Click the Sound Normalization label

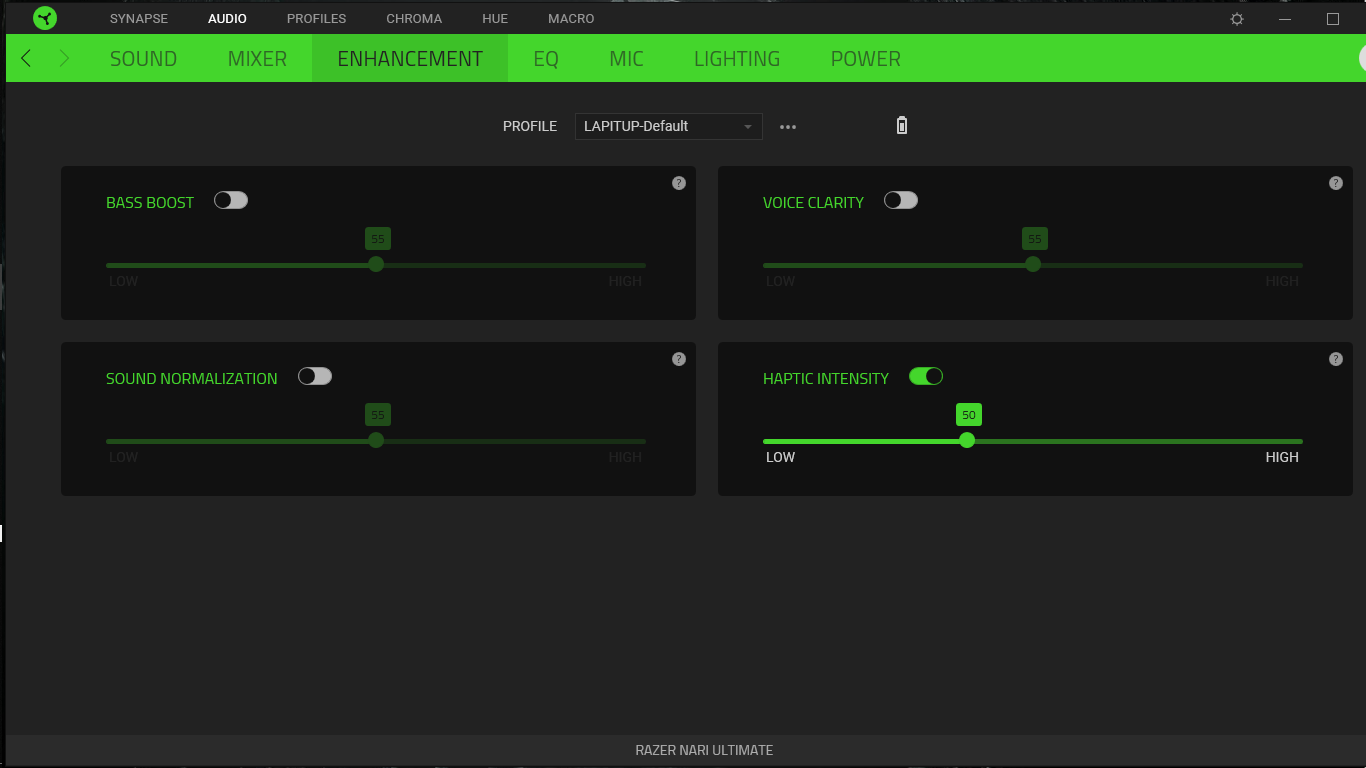coord(192,378)
